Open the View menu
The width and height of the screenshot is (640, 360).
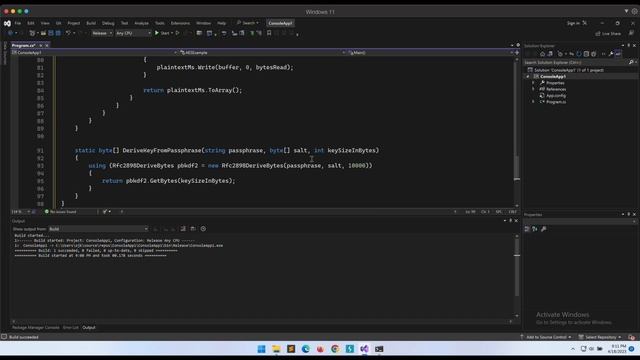(x=45, y=23)
